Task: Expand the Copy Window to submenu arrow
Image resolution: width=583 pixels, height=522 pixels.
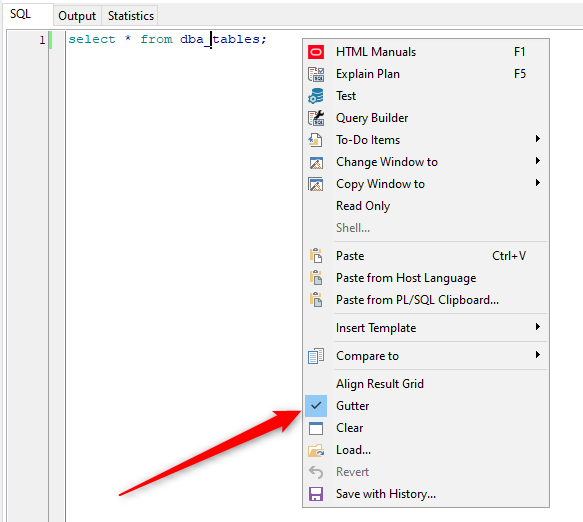Action: click(x=538, y=183)
